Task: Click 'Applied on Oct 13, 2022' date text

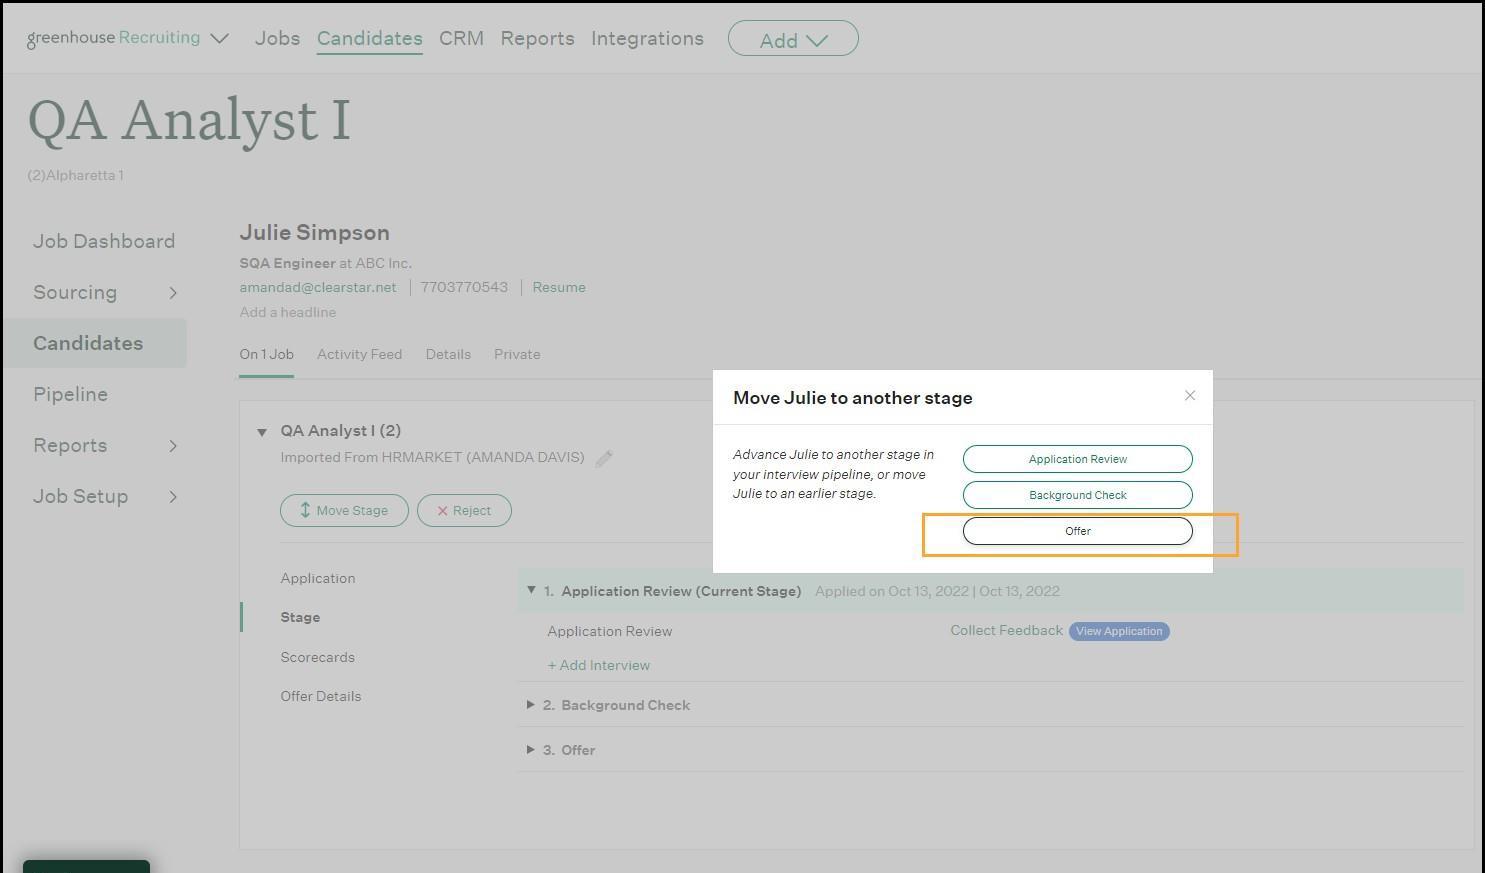Action: tap(891, 591)
